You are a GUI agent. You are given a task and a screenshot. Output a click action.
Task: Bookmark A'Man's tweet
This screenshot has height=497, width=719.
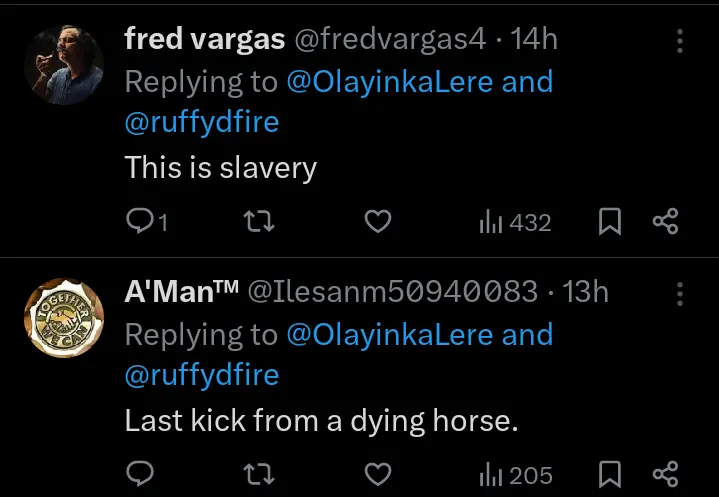[x=607, y=473]
